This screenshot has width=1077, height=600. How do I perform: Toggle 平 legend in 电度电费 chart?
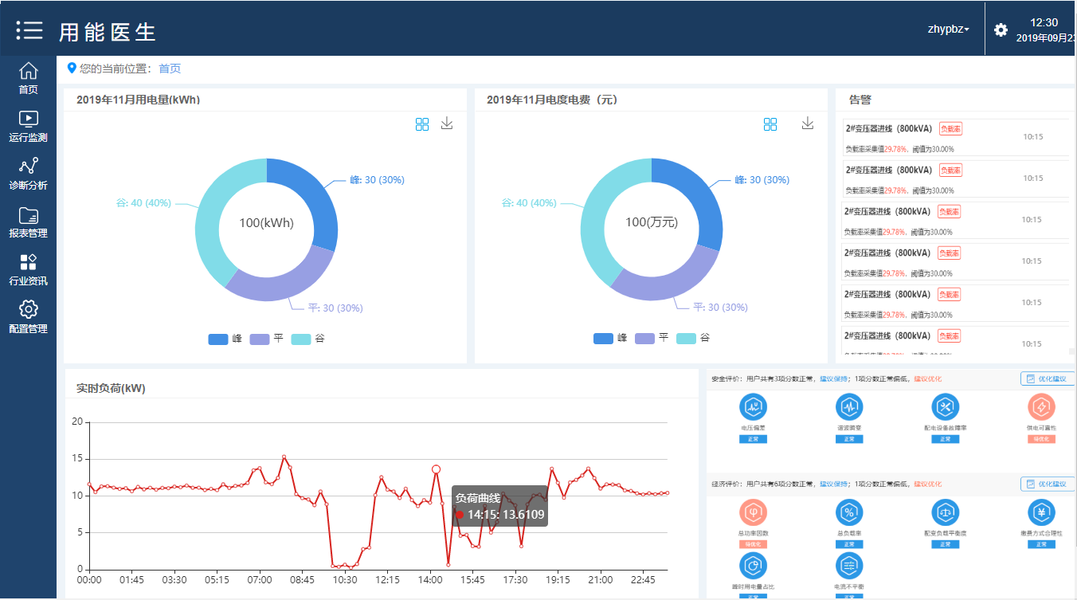click(x=652, y=338)
